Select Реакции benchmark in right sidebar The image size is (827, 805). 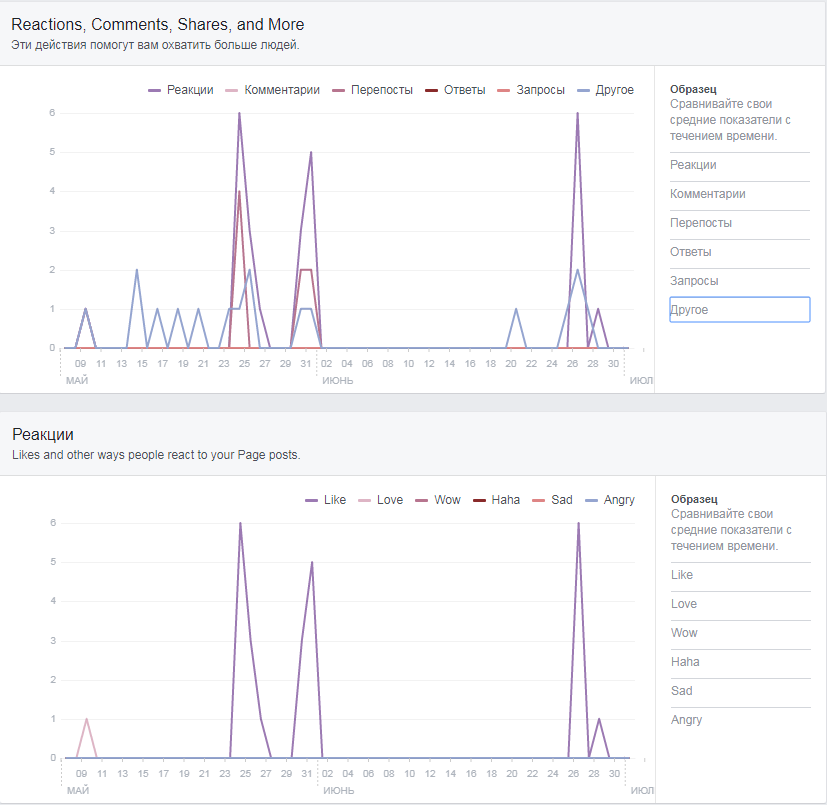point(693,165)
